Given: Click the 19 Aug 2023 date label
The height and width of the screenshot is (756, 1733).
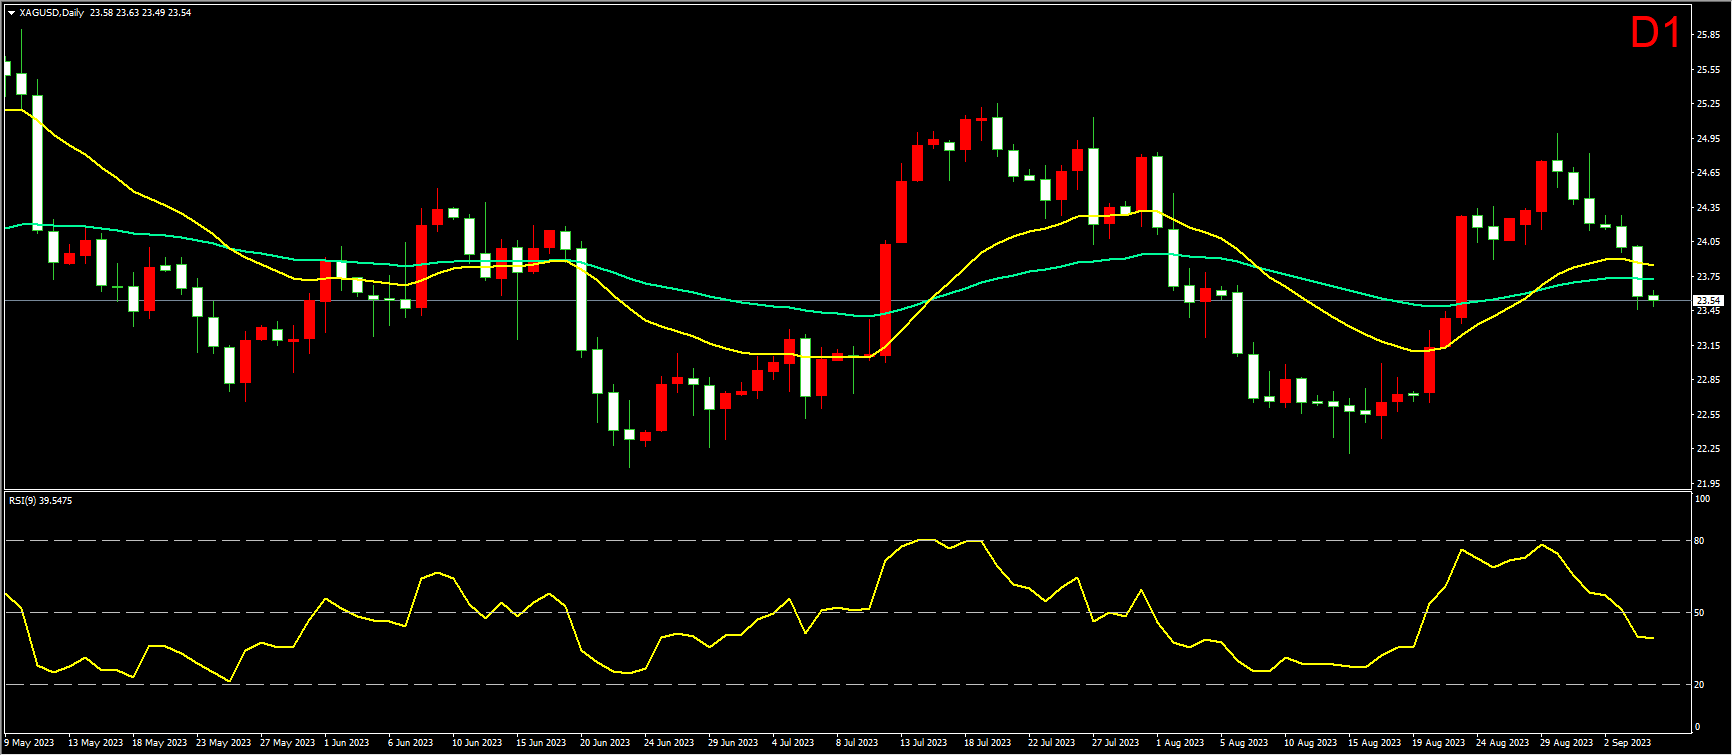Looking at the screenshot, I should click(x=1439, y=743).
